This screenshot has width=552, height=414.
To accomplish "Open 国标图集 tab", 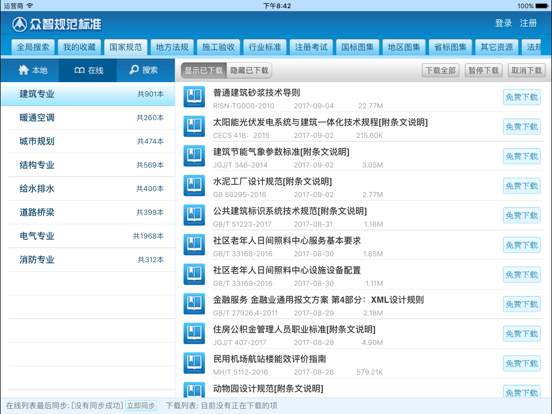I will (x=358, y=47).
